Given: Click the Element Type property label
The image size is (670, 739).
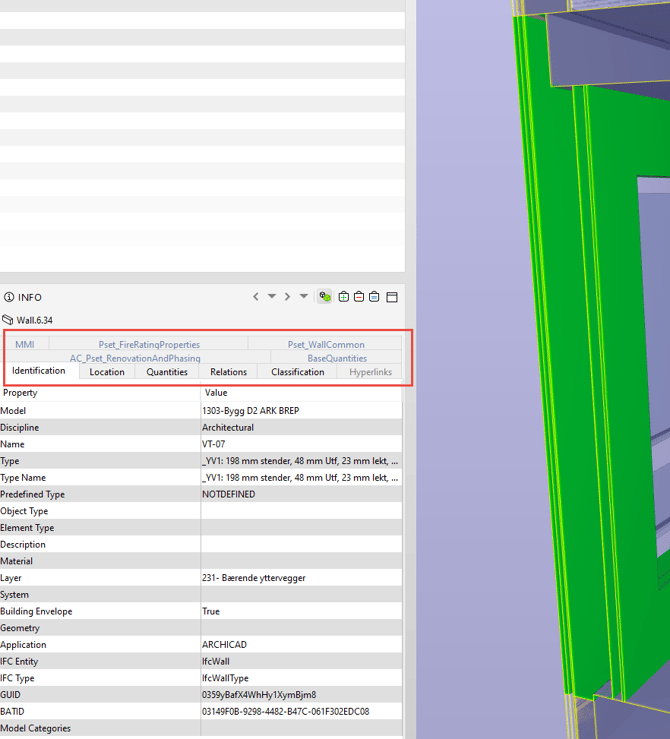Looking at the screenshot, I should [27, 528].
